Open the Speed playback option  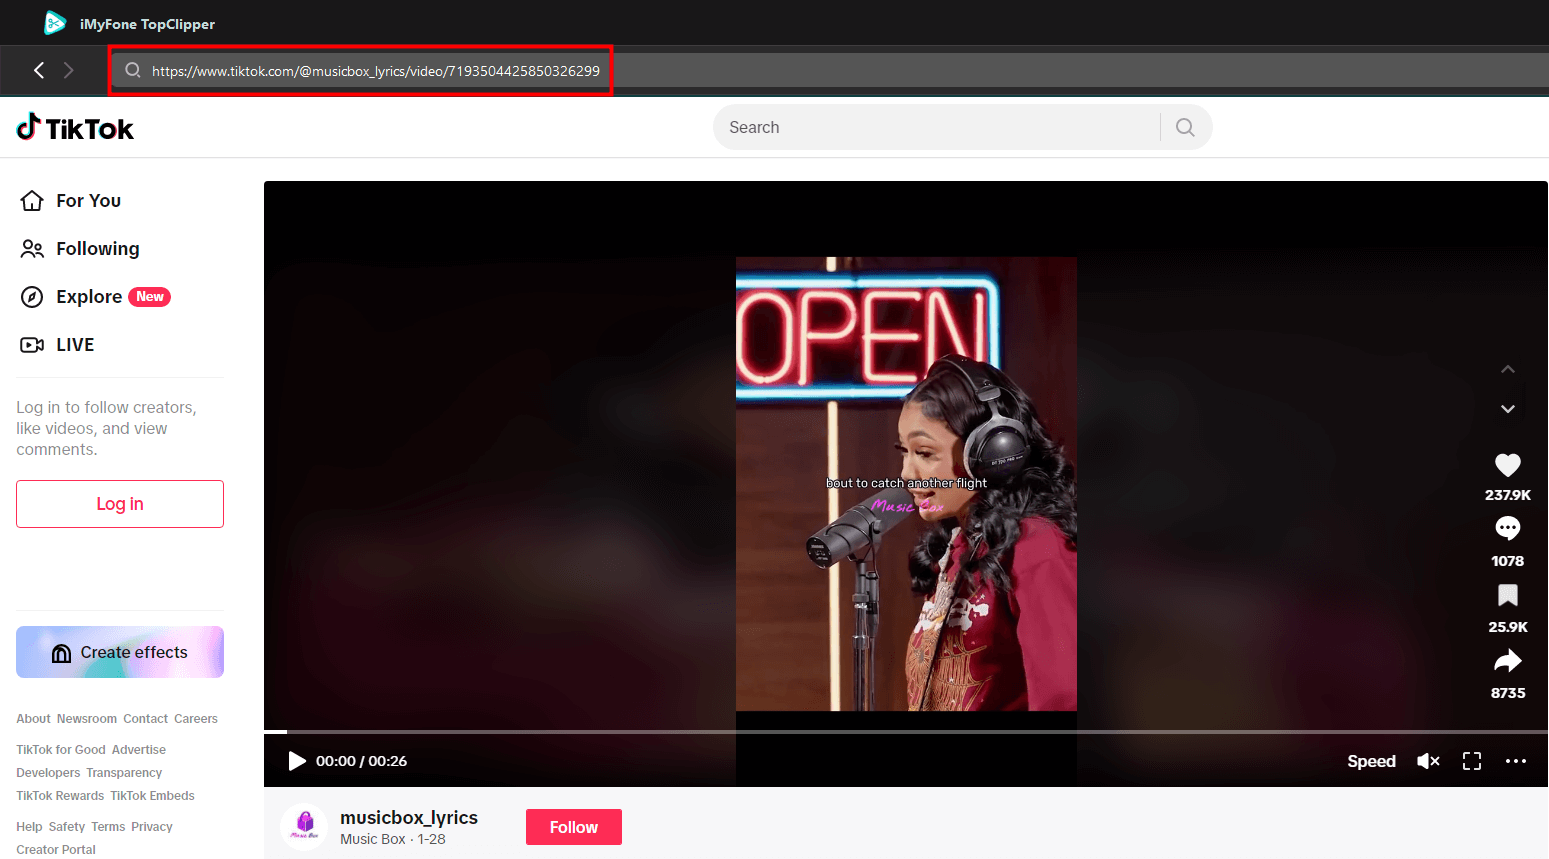[x=1371, y=761]
